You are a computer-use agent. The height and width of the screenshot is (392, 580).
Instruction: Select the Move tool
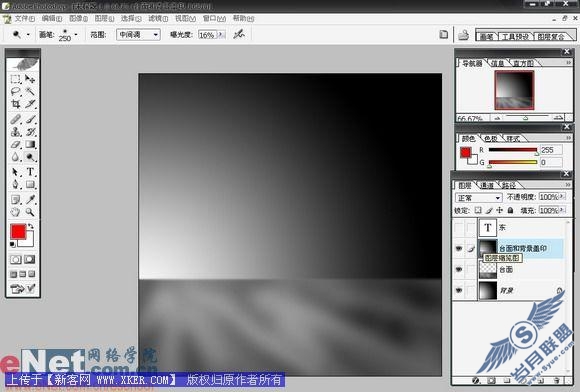coord(30,79)
